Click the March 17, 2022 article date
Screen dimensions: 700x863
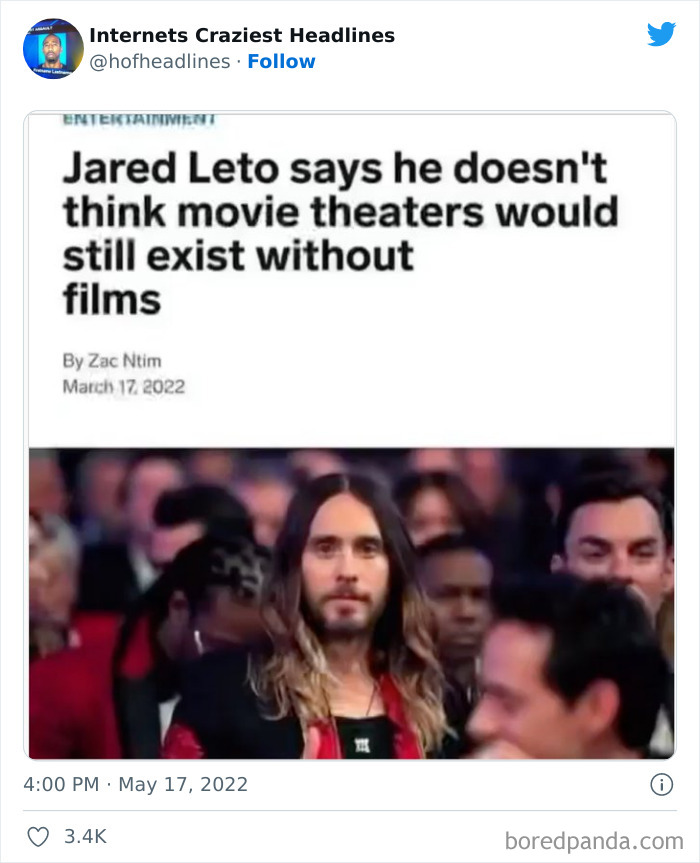(x=124, y=386)
